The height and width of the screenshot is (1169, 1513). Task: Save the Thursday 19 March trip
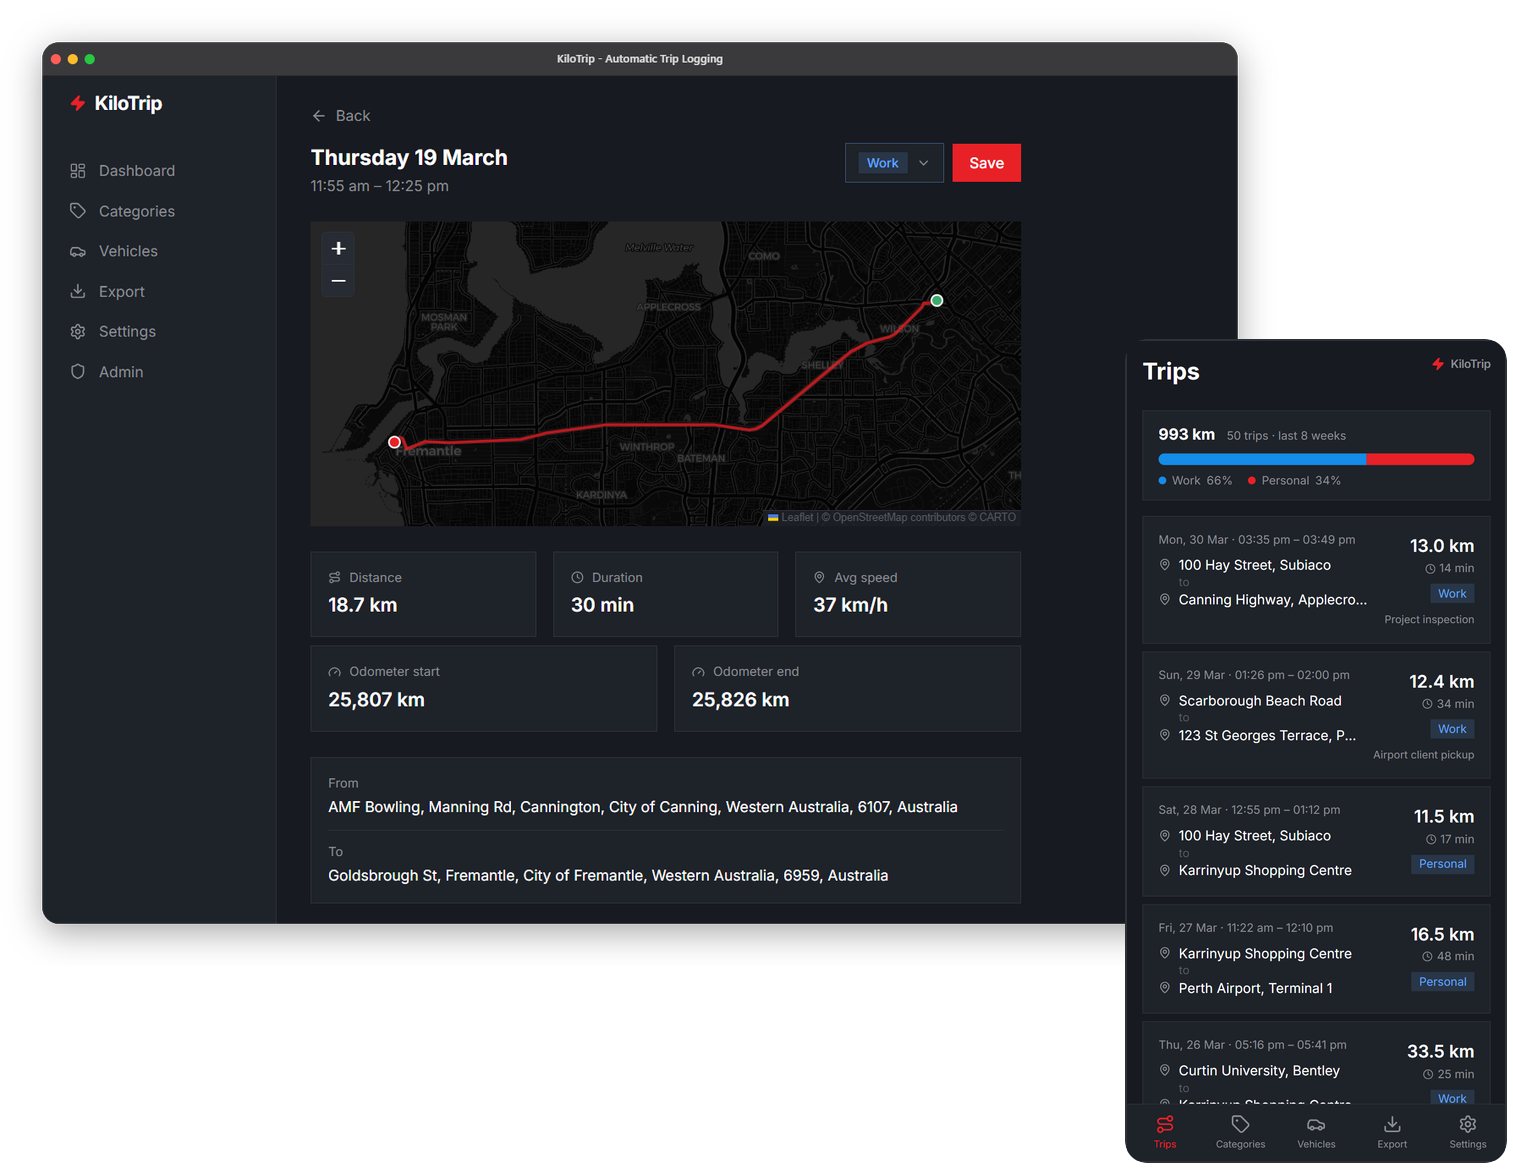(x=986, y=162)
